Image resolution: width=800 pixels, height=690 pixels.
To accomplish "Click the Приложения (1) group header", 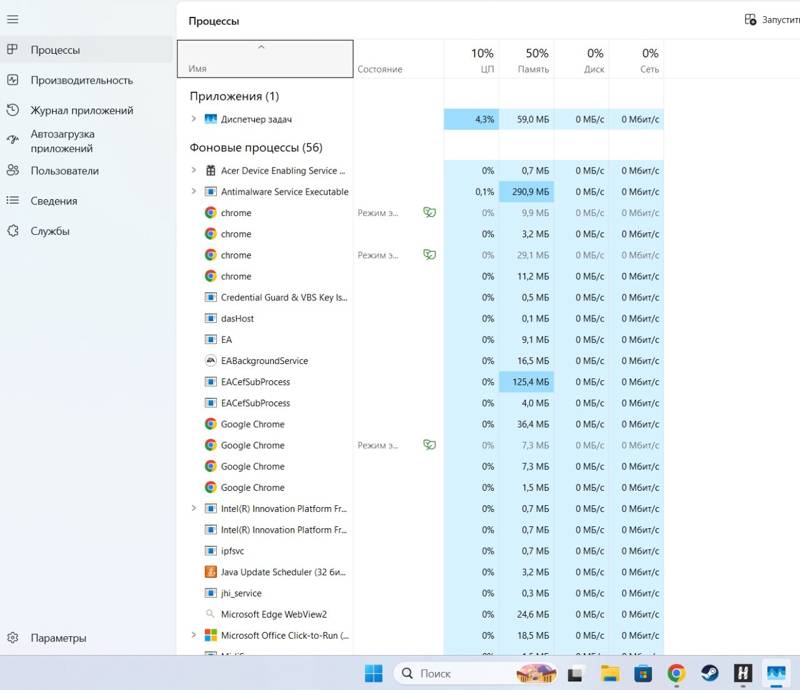I will pyautogui.click(x=234, y=96).
